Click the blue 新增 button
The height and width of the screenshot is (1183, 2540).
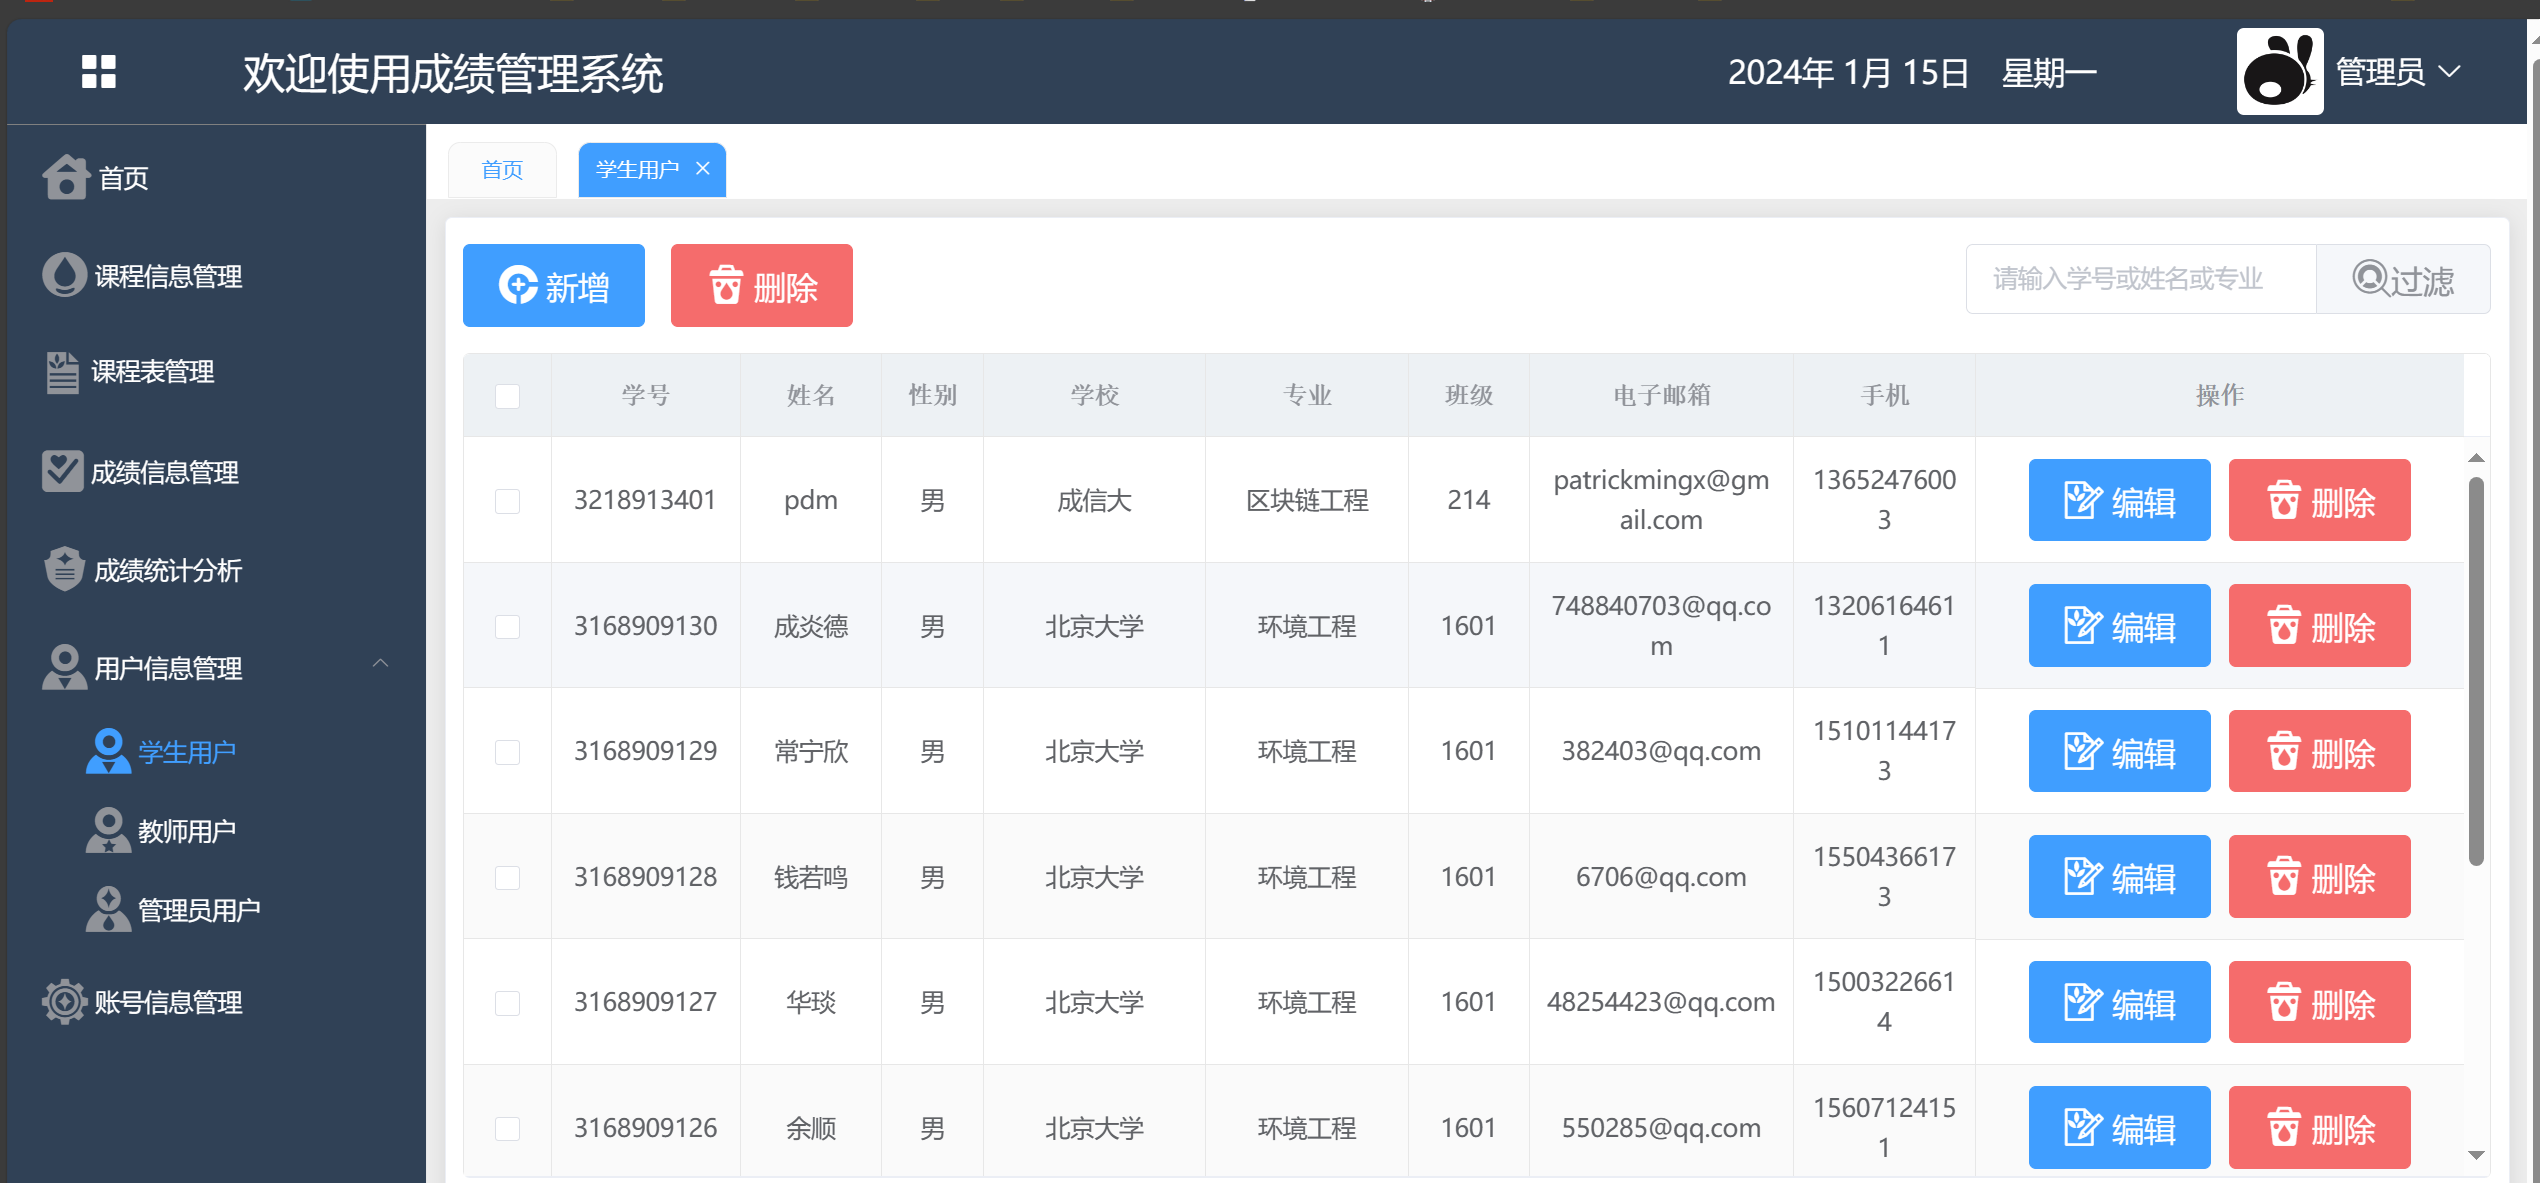tap(553, 286)
